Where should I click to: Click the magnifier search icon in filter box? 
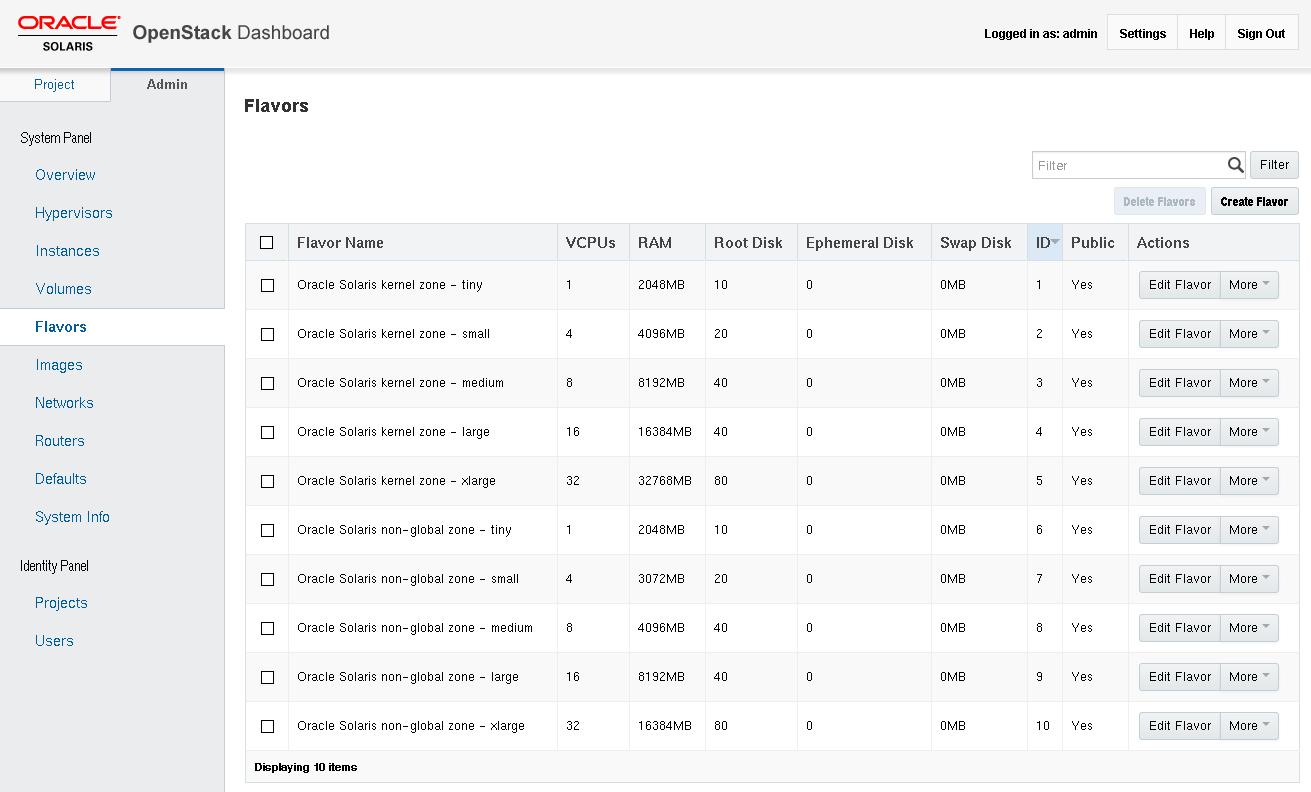[1236, 165]
